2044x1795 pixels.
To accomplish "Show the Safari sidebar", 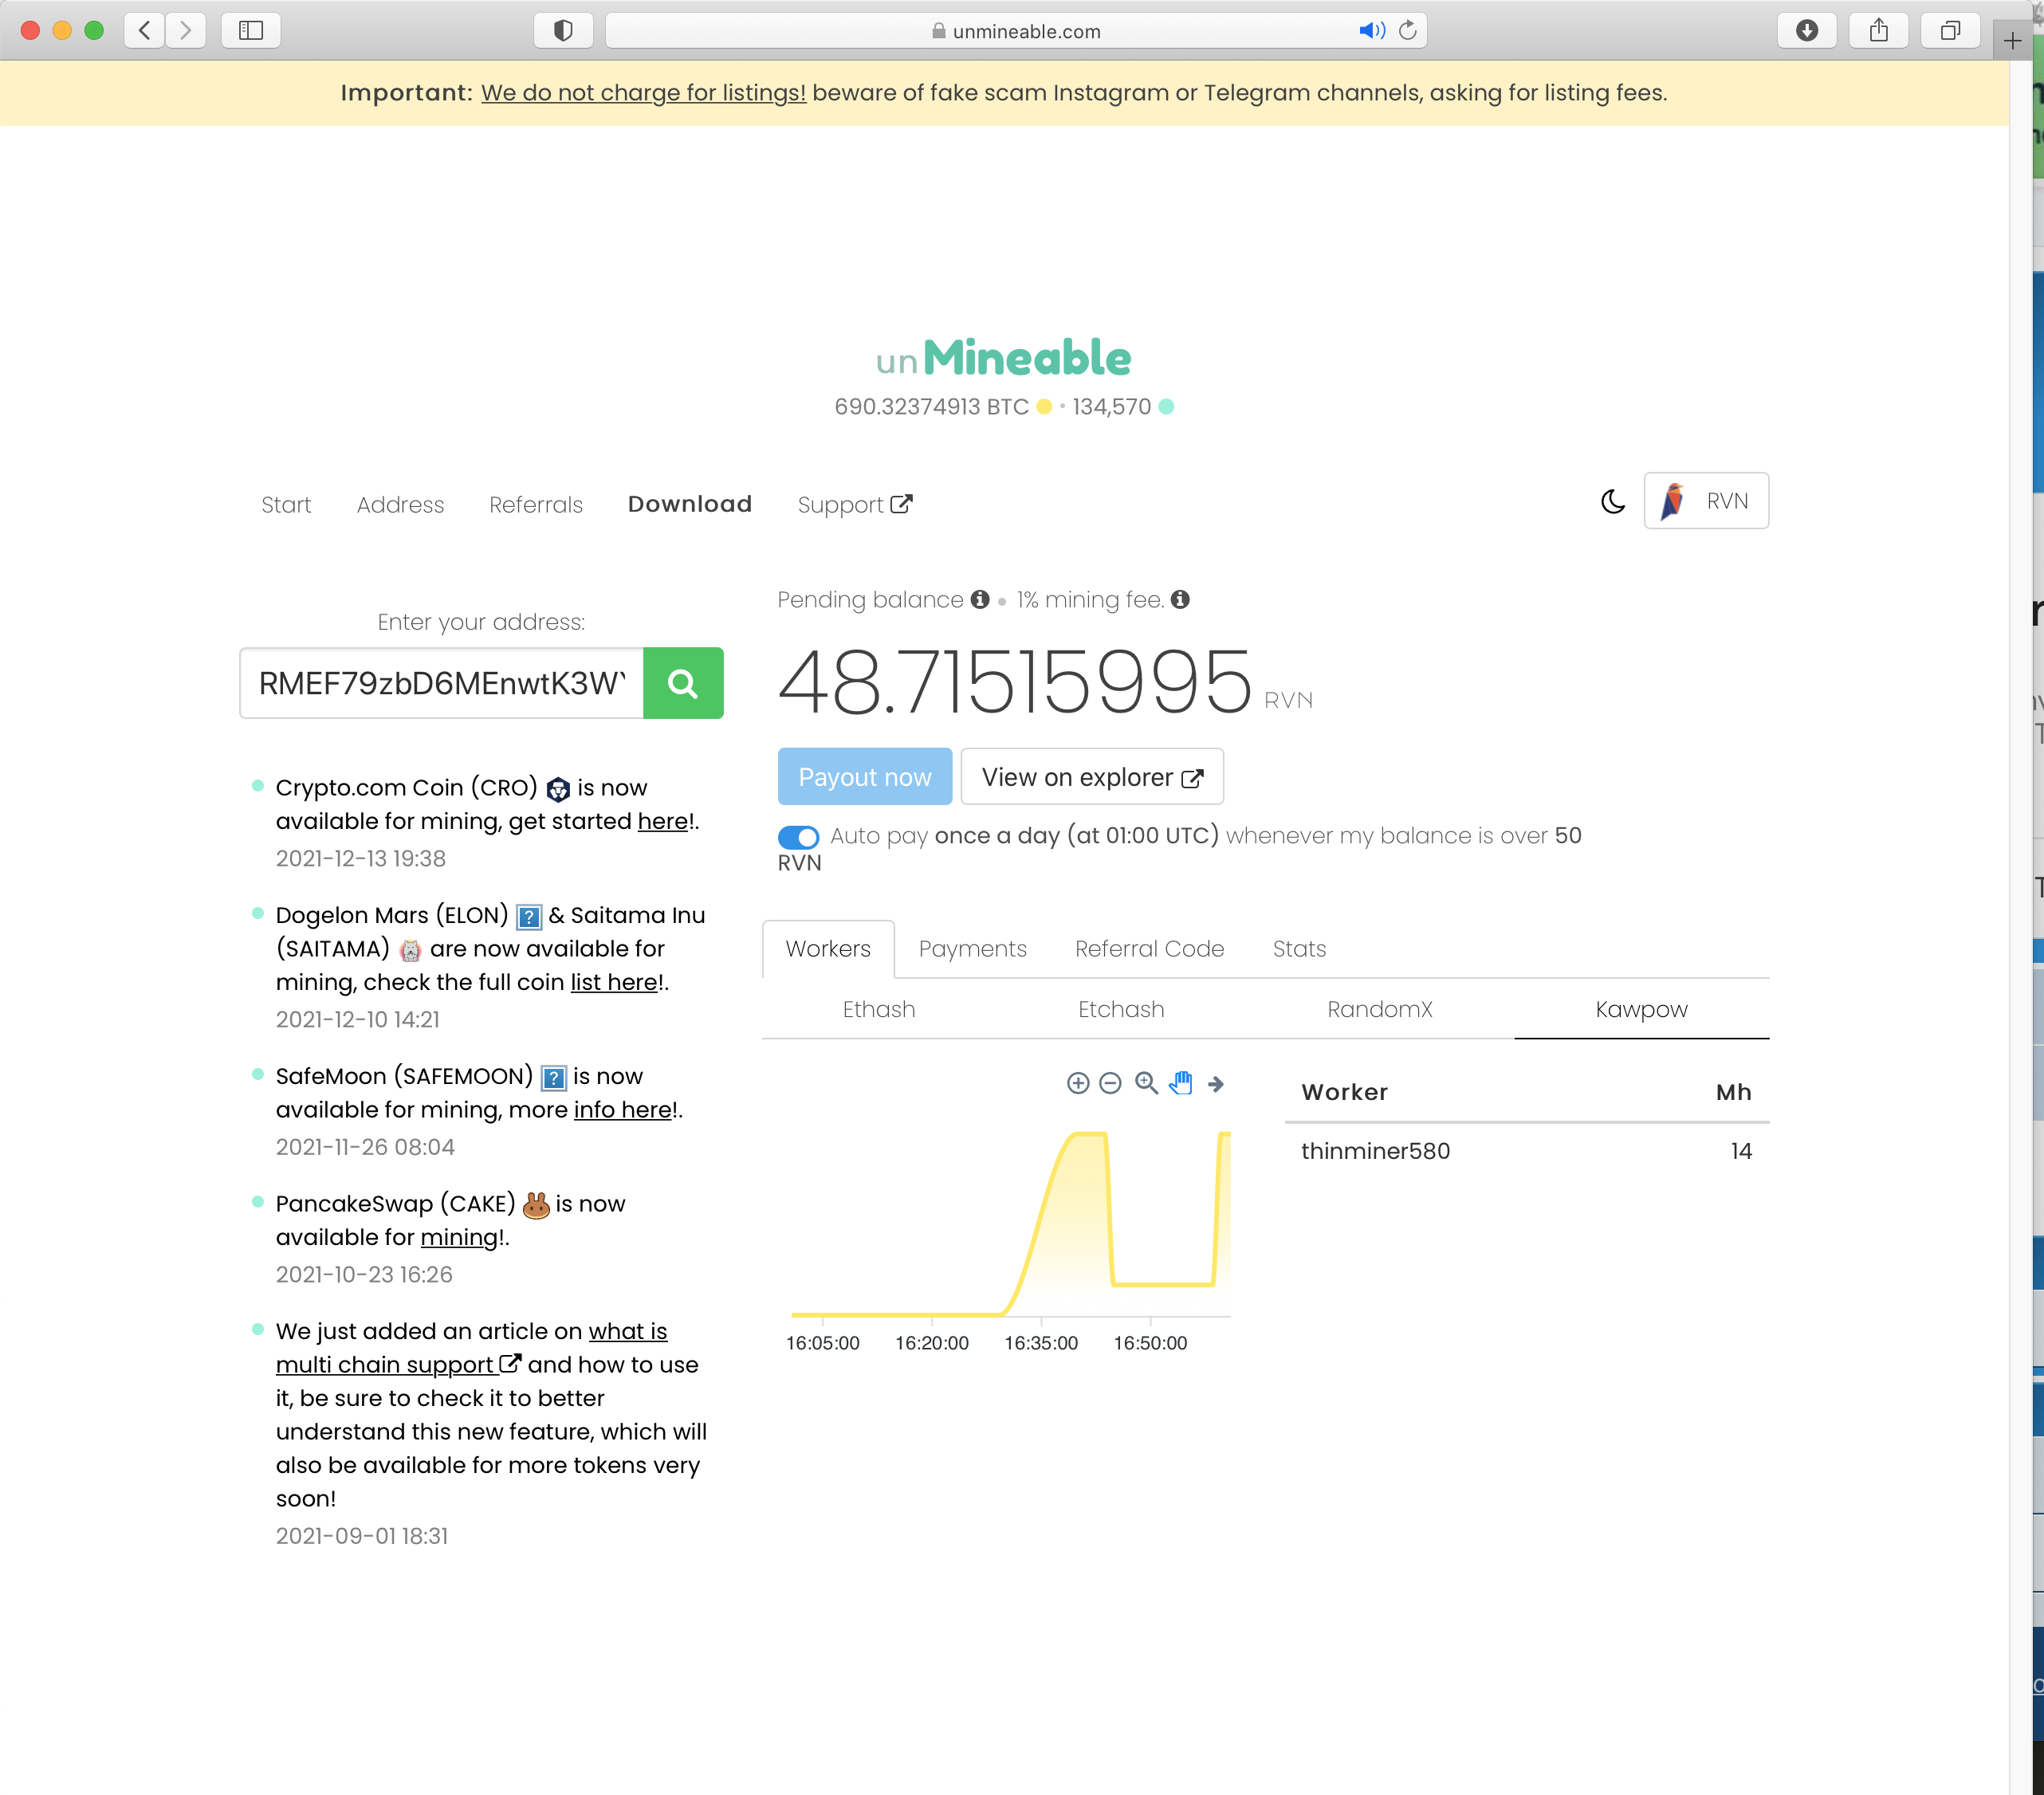I will pyautogui.click(x=251, y=30).
